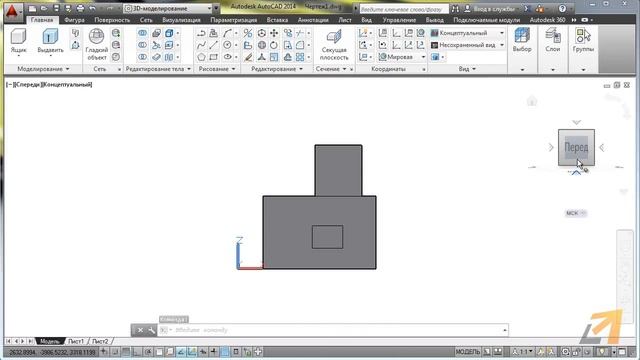
Task: Select the Polygon tool in Рисование panel
Action: (x=201, y=57)
